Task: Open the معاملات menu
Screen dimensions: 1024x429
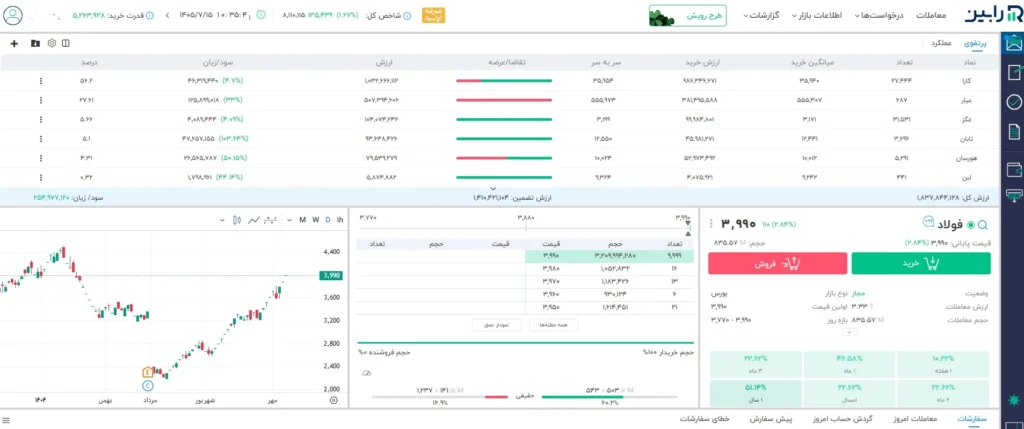Action: [932, 15]
